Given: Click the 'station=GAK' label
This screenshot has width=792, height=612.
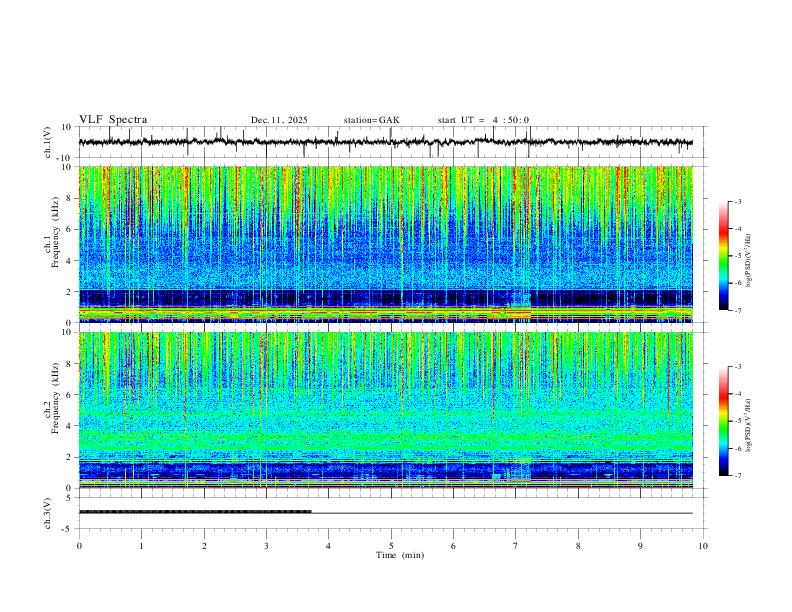Looking at the screenshot, I should point(372,120).
